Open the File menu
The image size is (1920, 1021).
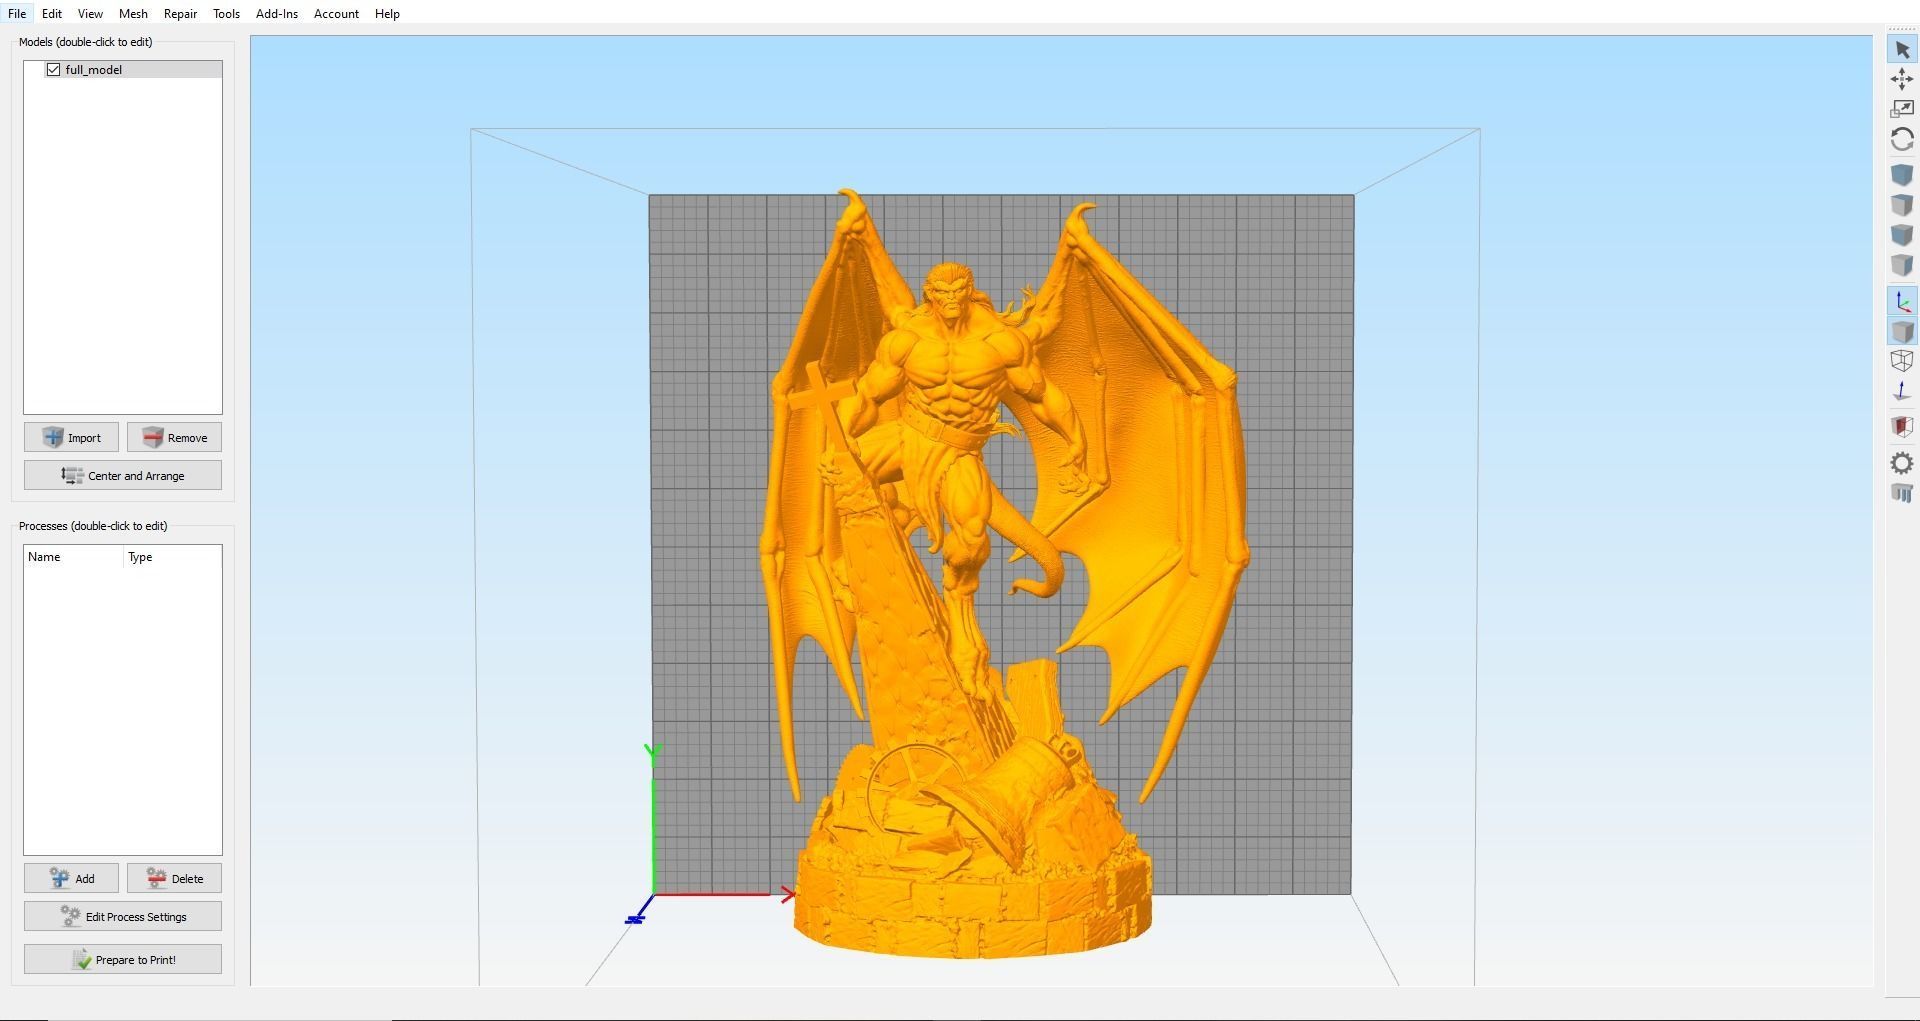pos(17,13)
